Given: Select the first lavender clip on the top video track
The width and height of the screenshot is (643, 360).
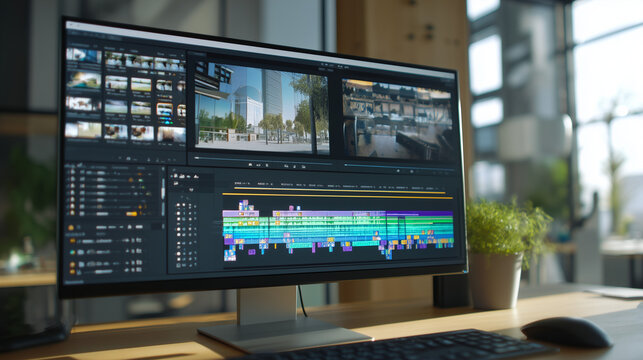Looking at the screenshot, I should pyautogui.click(x=241, y=214).
